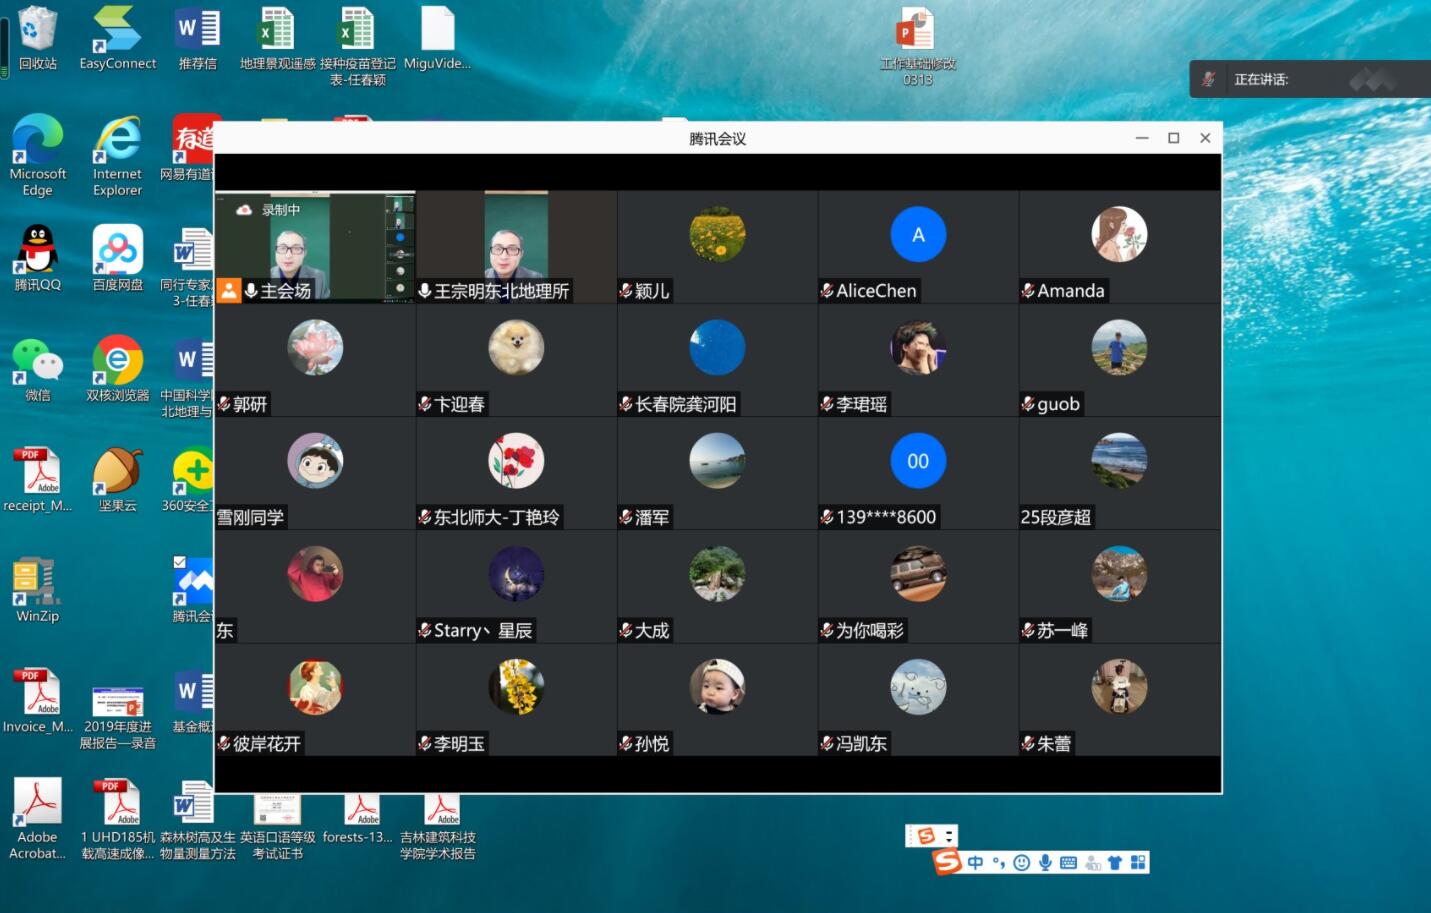Open Sogou soft keyboard

click(1068, 863)
